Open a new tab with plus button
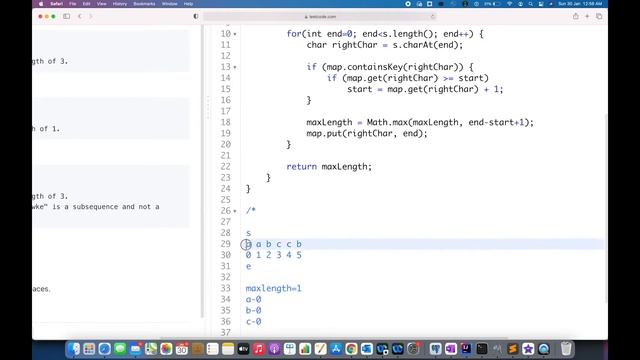This screenshot has height=360, width=640. click(587, 16)
